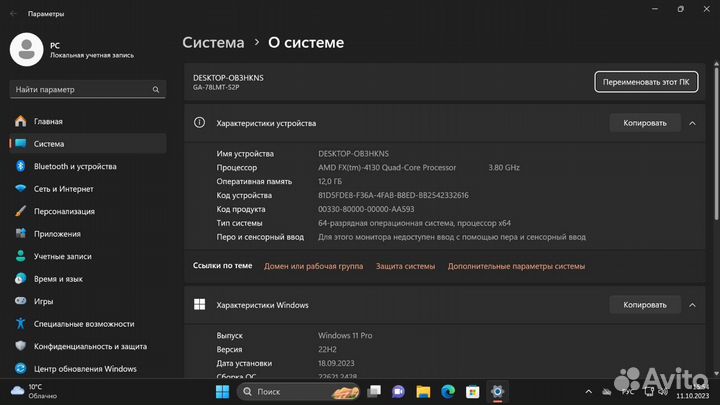Open Время и язык settings

[58, 279]
